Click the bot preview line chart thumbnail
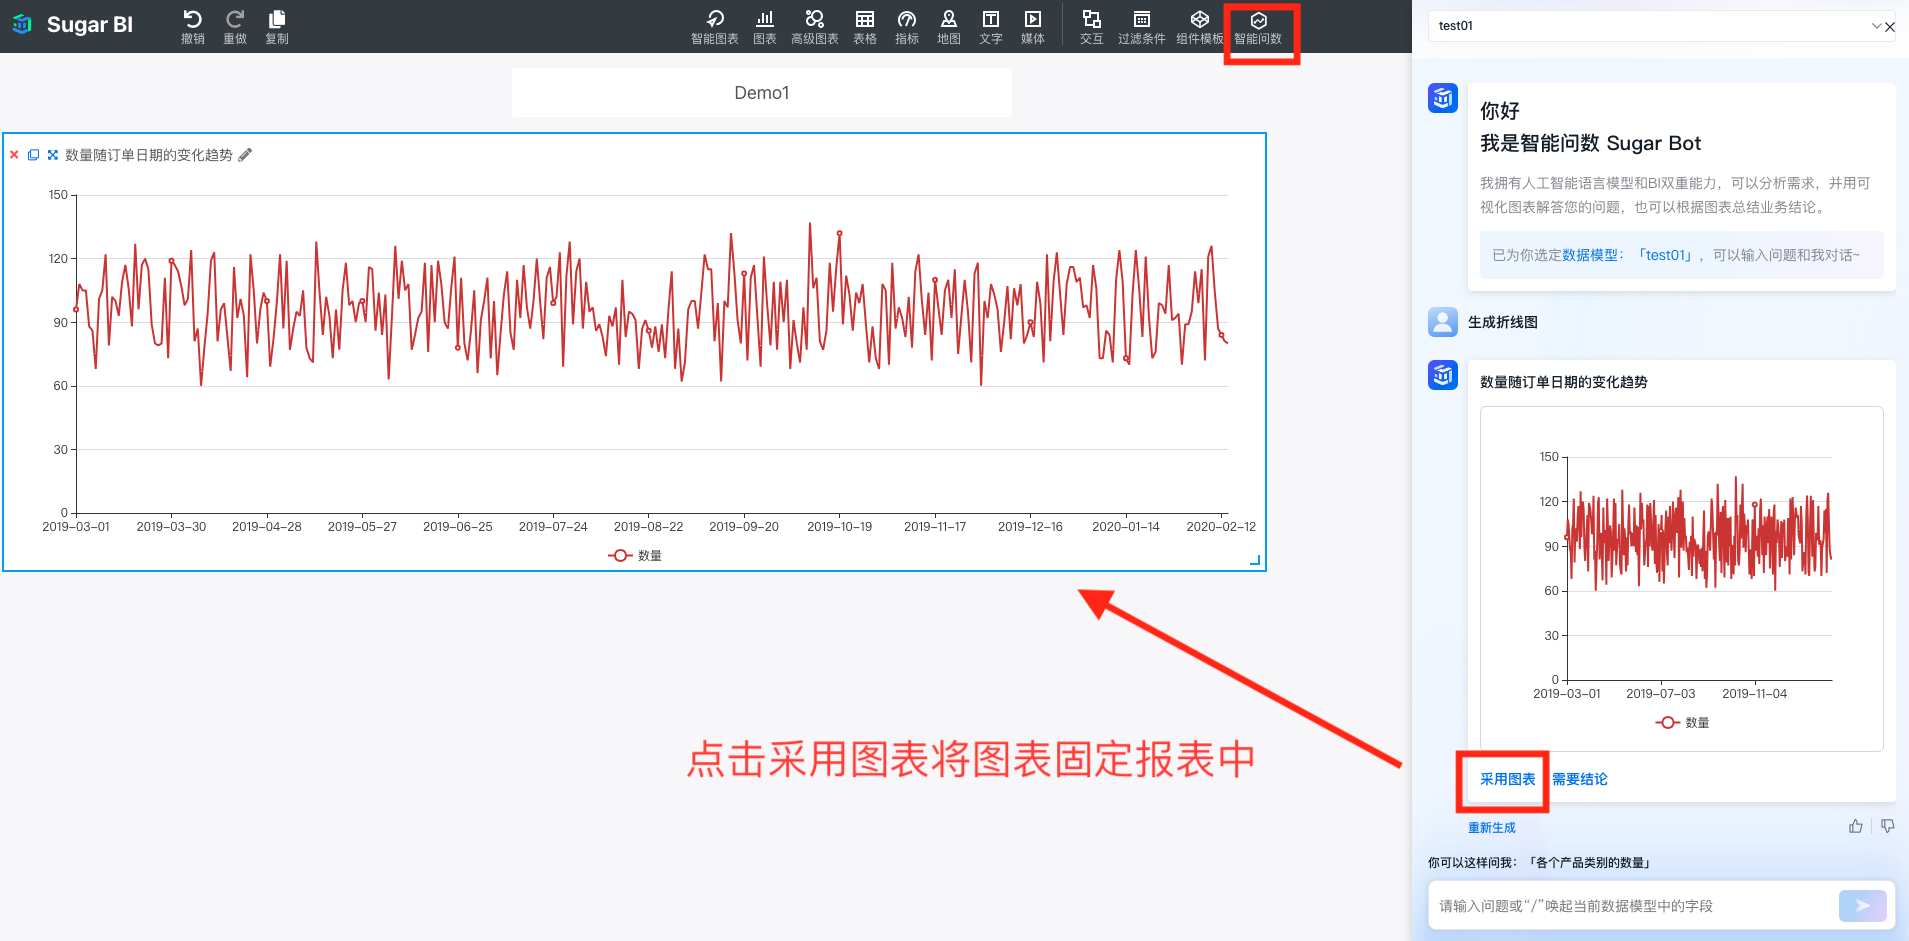The image size is (1909, 941). pos(1682,579)
